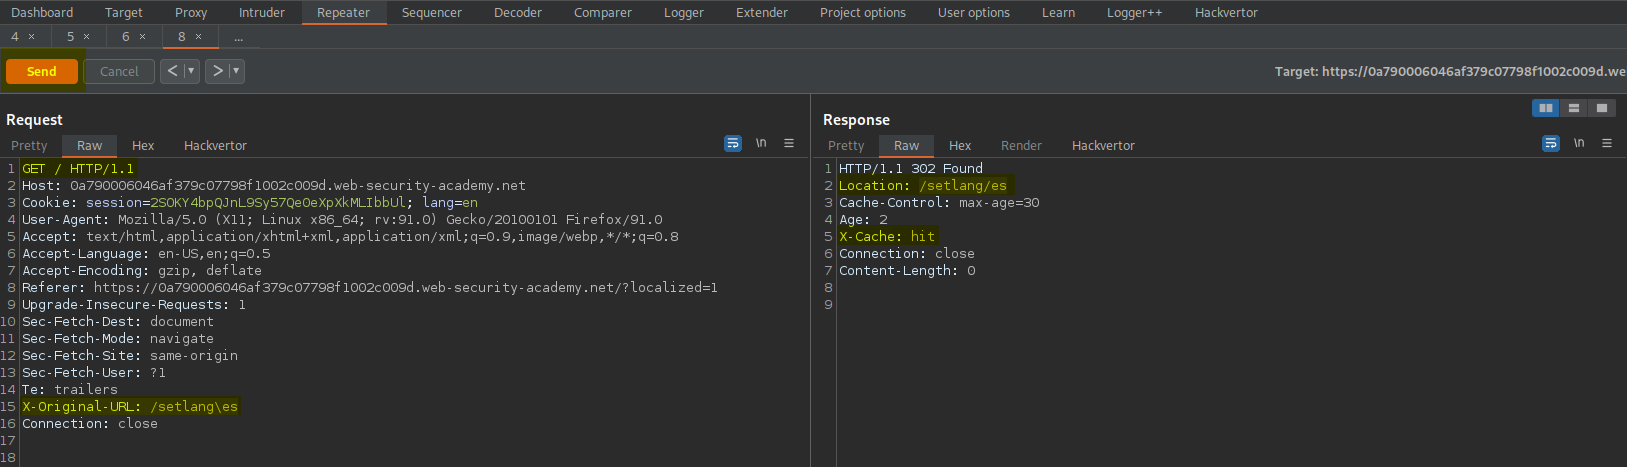Add new Repeater tab with ellipsis

(238, 37)
